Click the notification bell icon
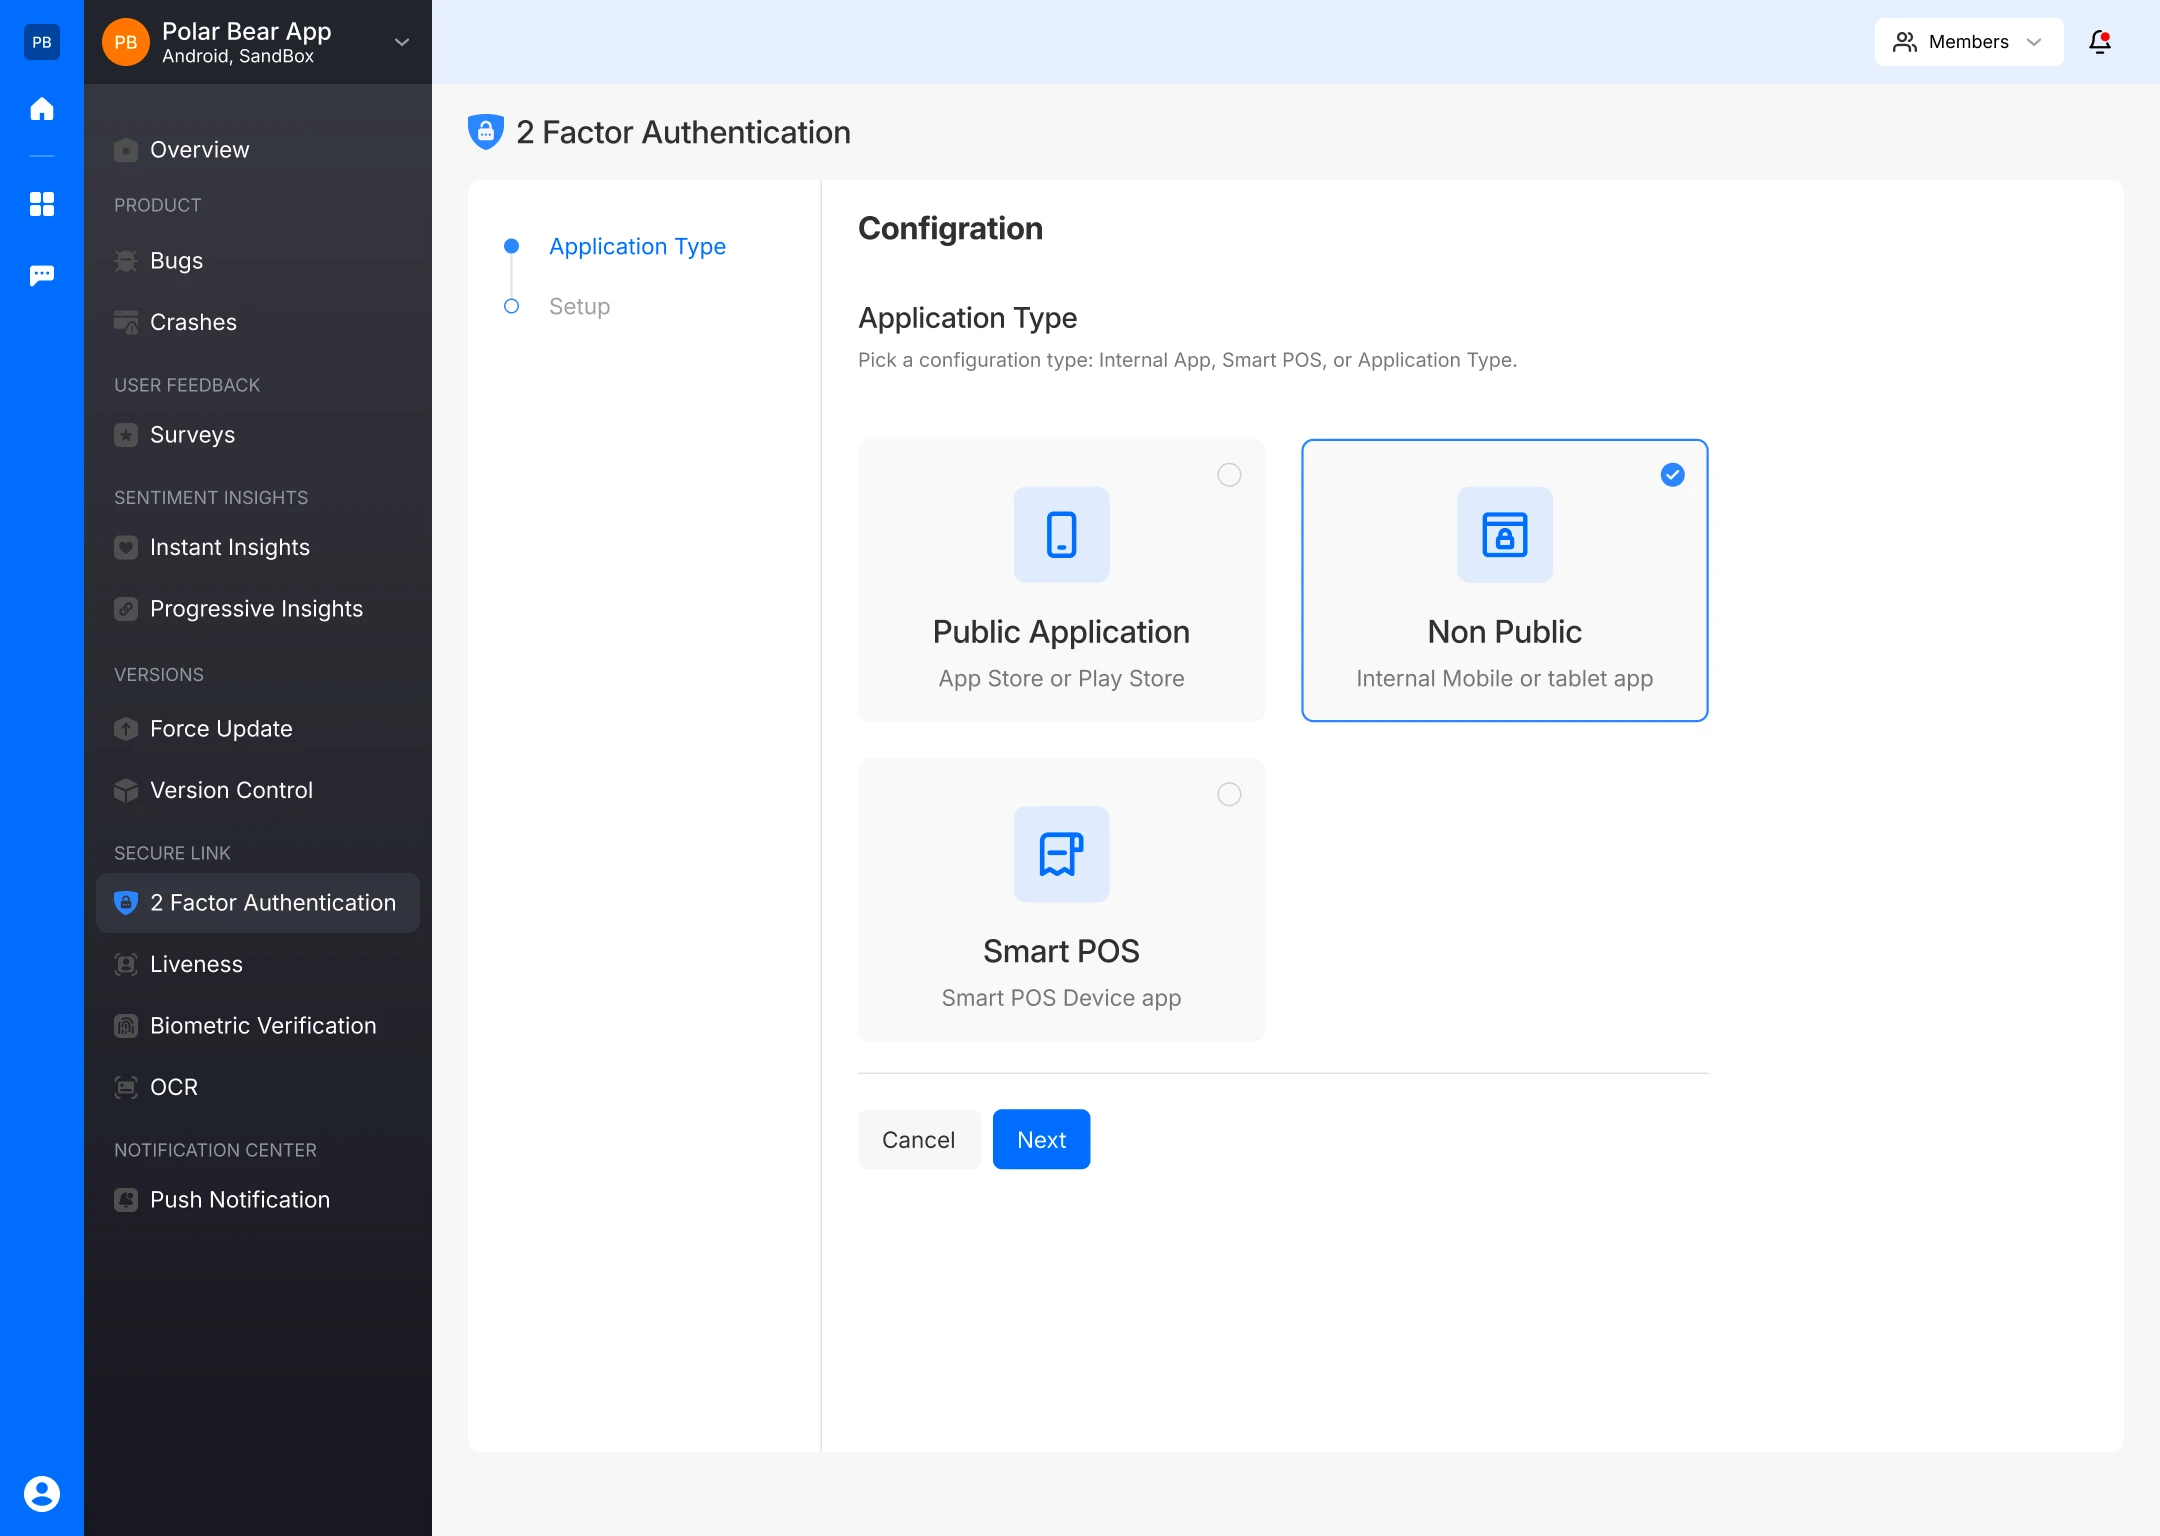 point(2099,42)
